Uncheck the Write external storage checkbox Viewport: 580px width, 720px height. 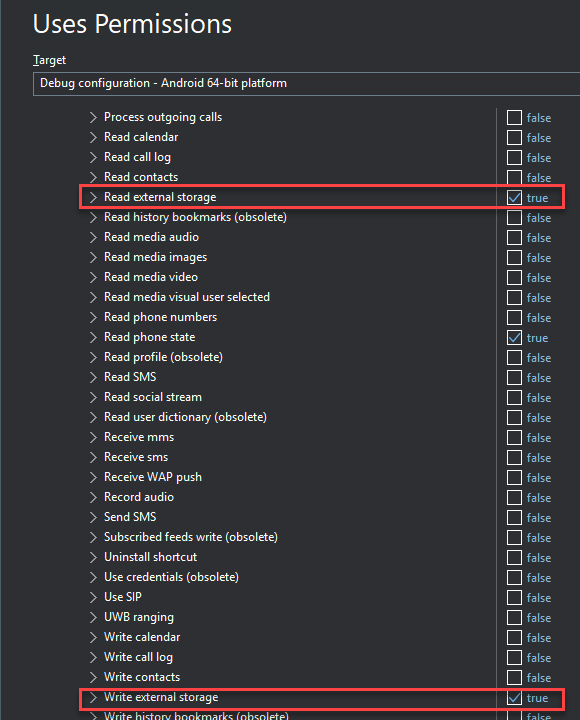[514, 698]
